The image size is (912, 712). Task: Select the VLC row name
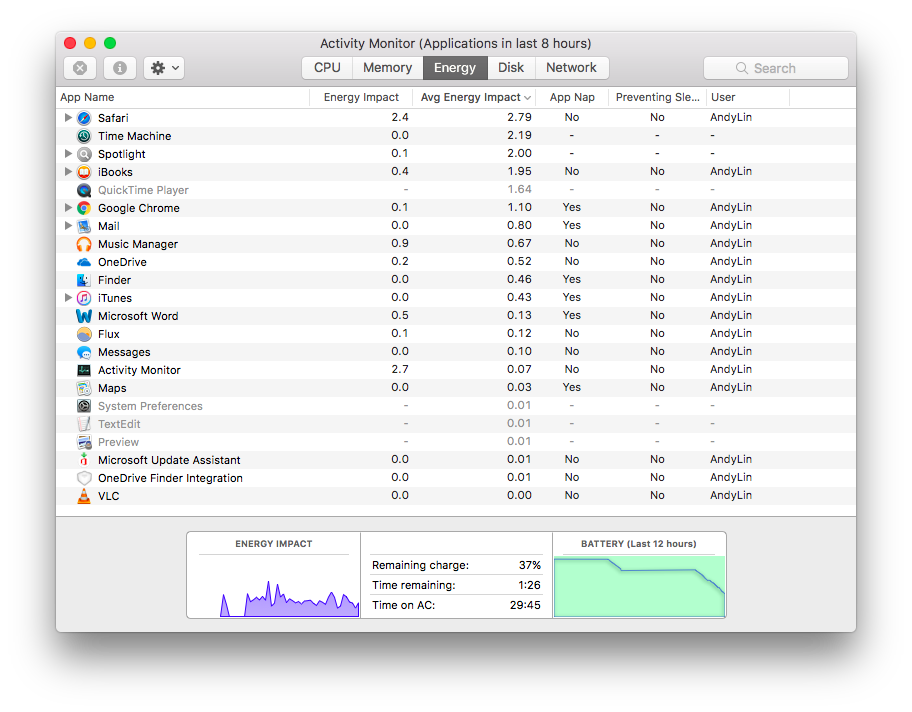pyautogui.click(x=109, y=496)
